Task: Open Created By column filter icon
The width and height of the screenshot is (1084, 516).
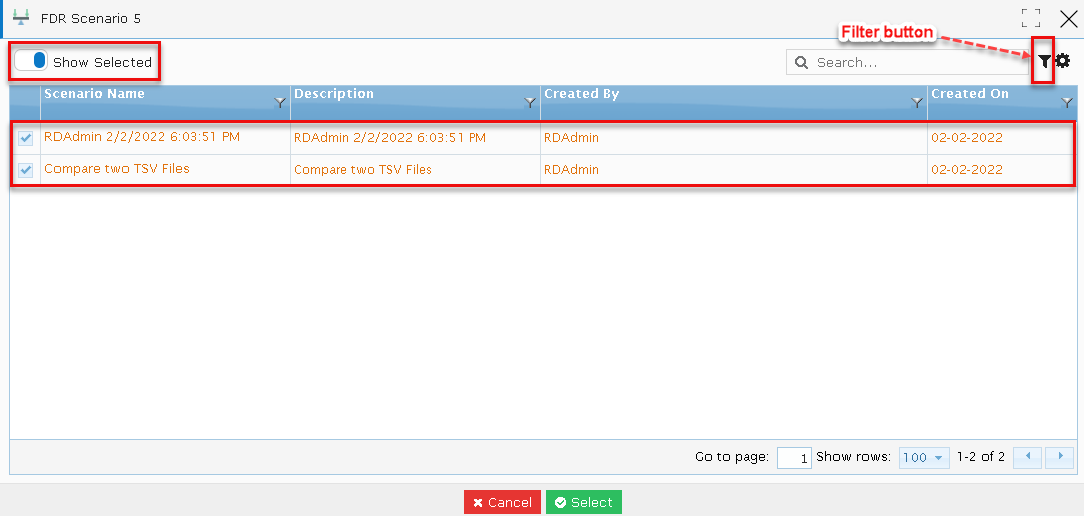Action: (x=917, y=102)
